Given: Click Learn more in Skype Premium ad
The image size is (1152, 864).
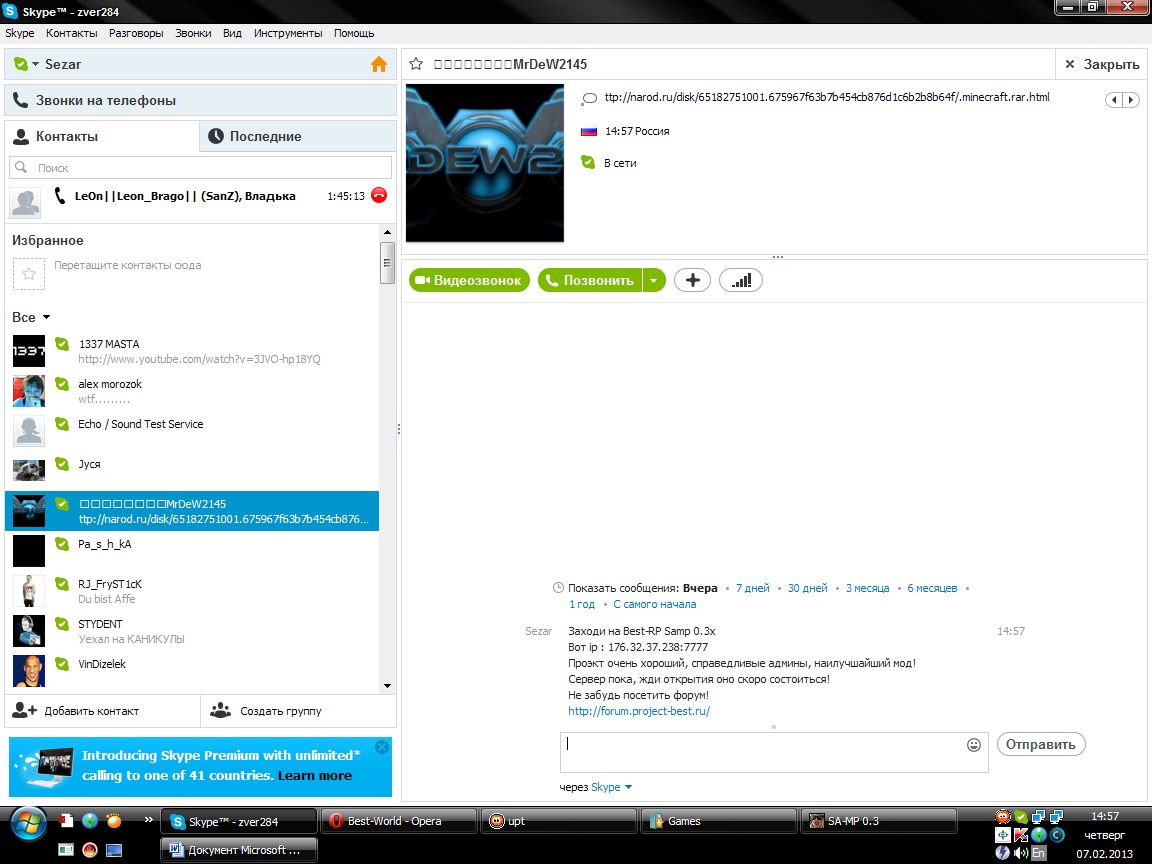Looking at the screenshot, I should click(314, 775).
